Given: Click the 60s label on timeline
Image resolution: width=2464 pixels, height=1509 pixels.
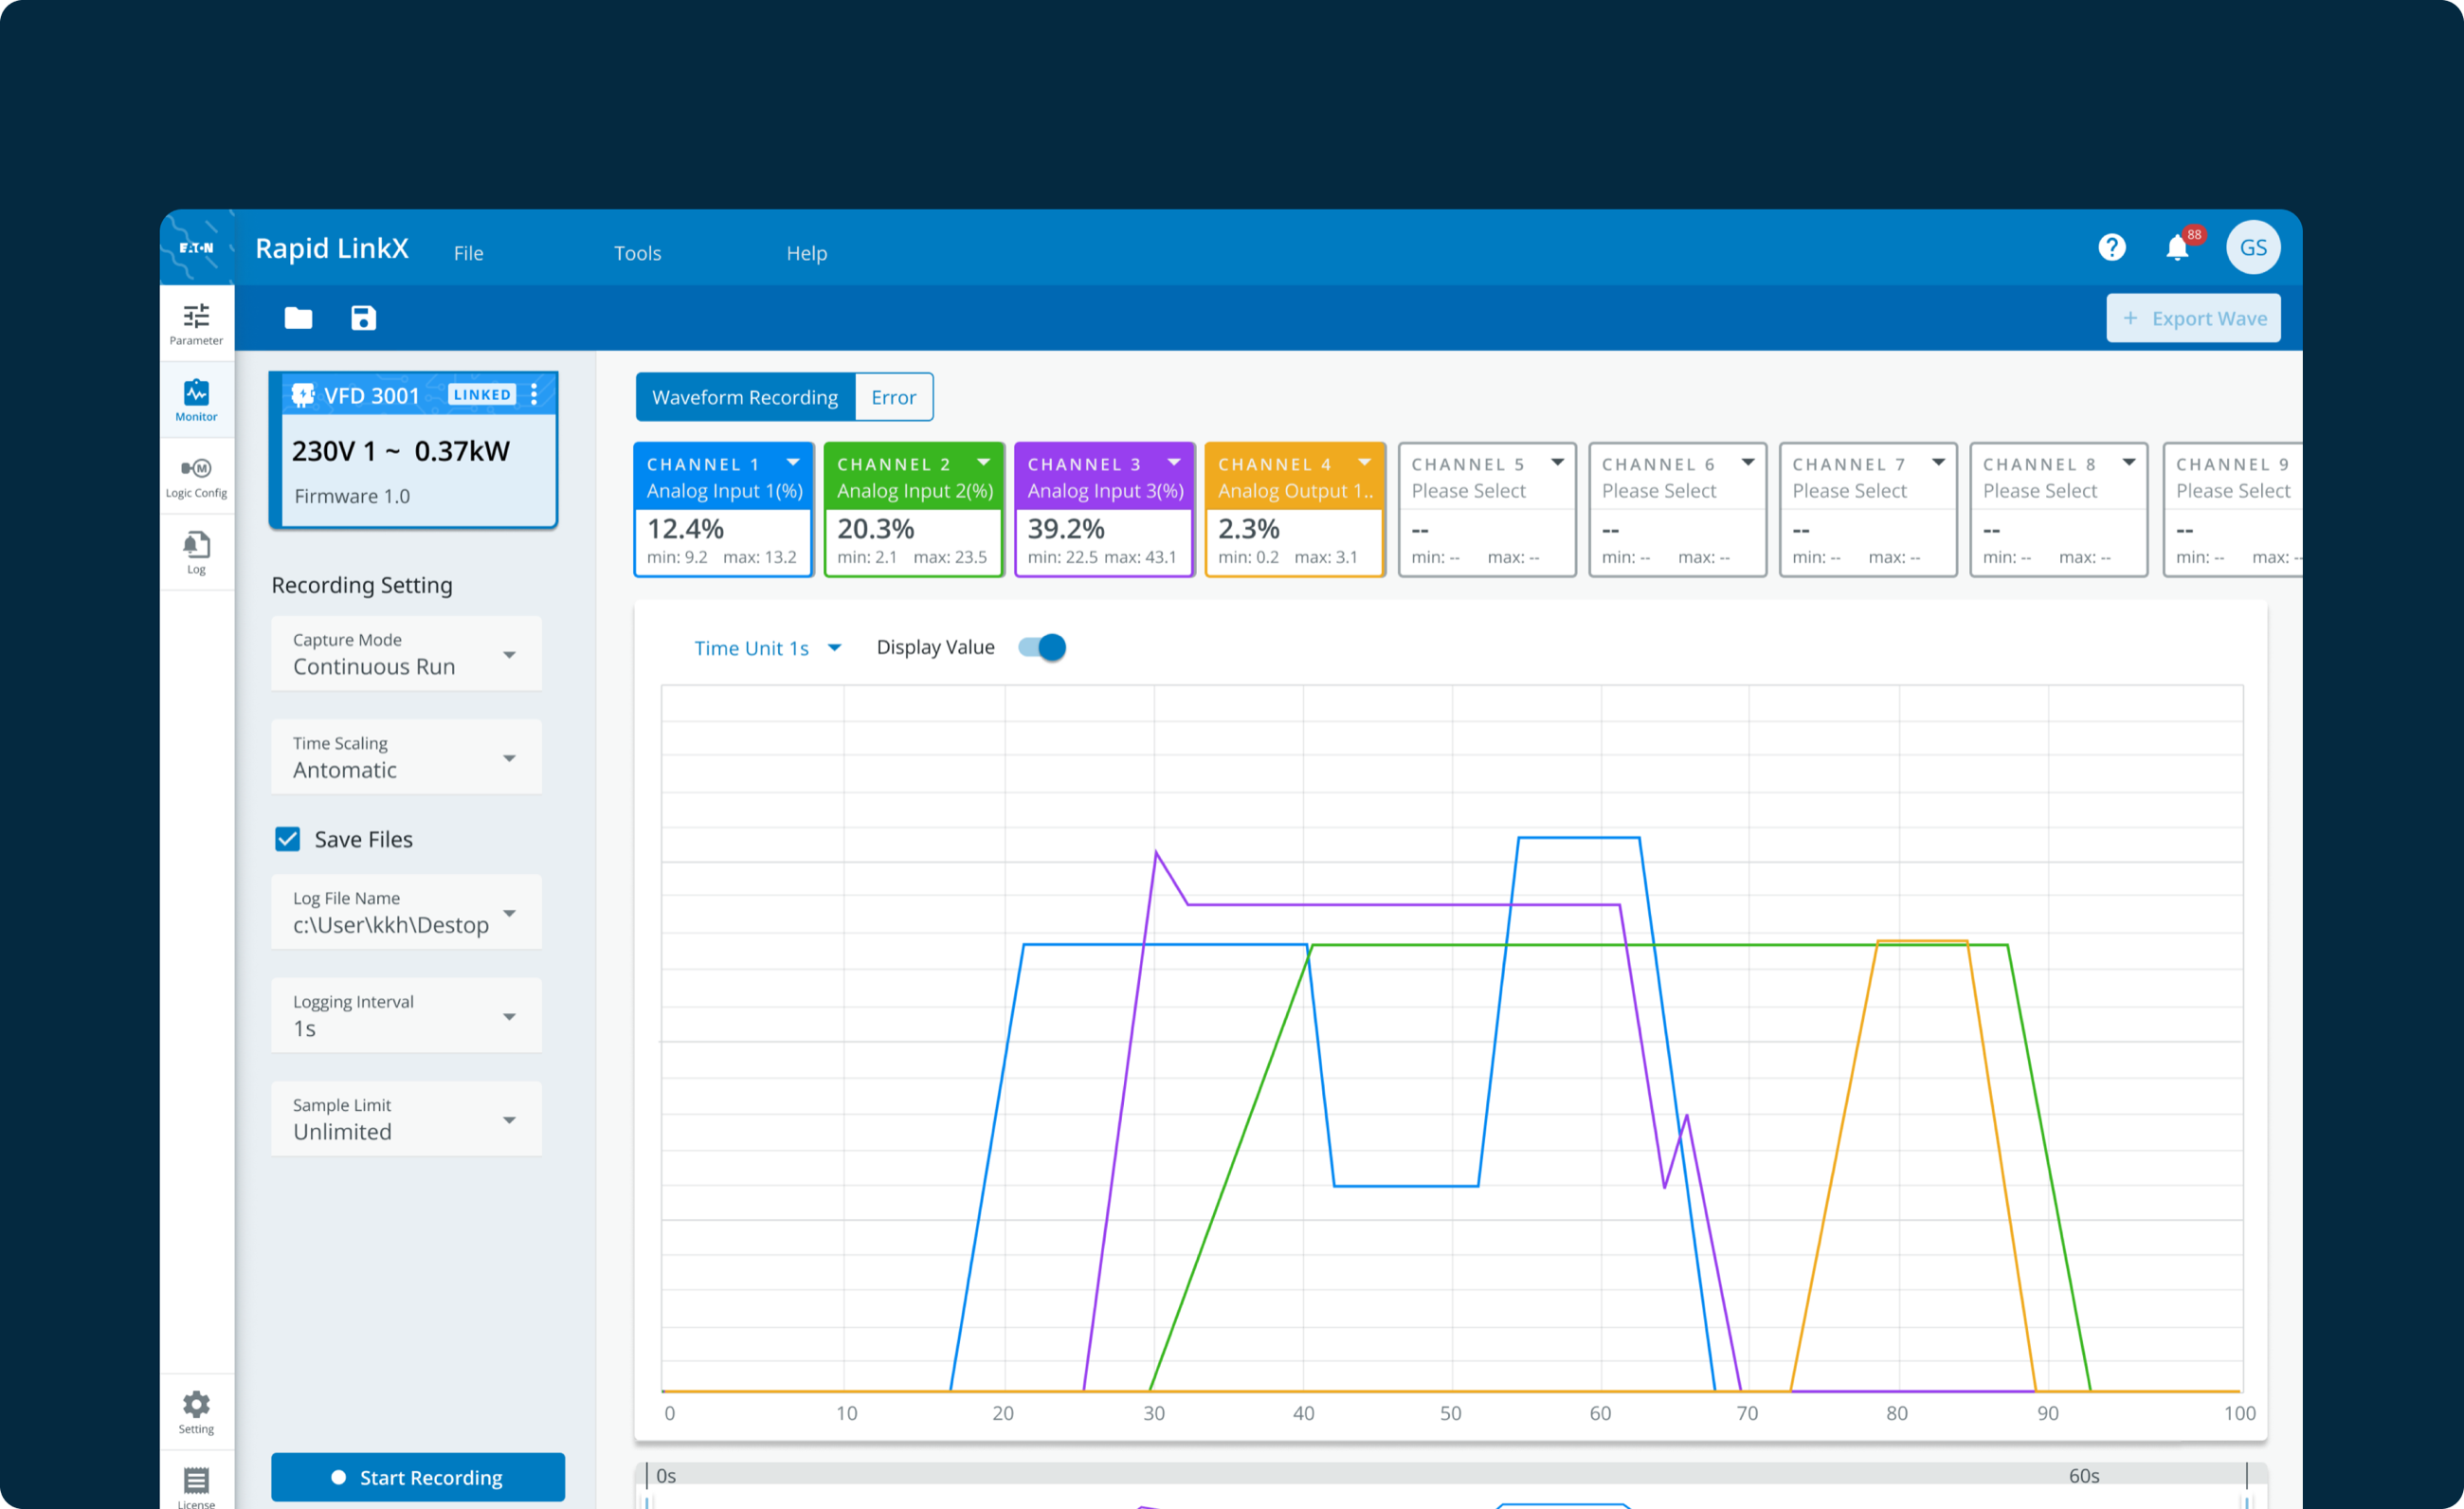Looking at the screenshot, I should (2084, 1475).
